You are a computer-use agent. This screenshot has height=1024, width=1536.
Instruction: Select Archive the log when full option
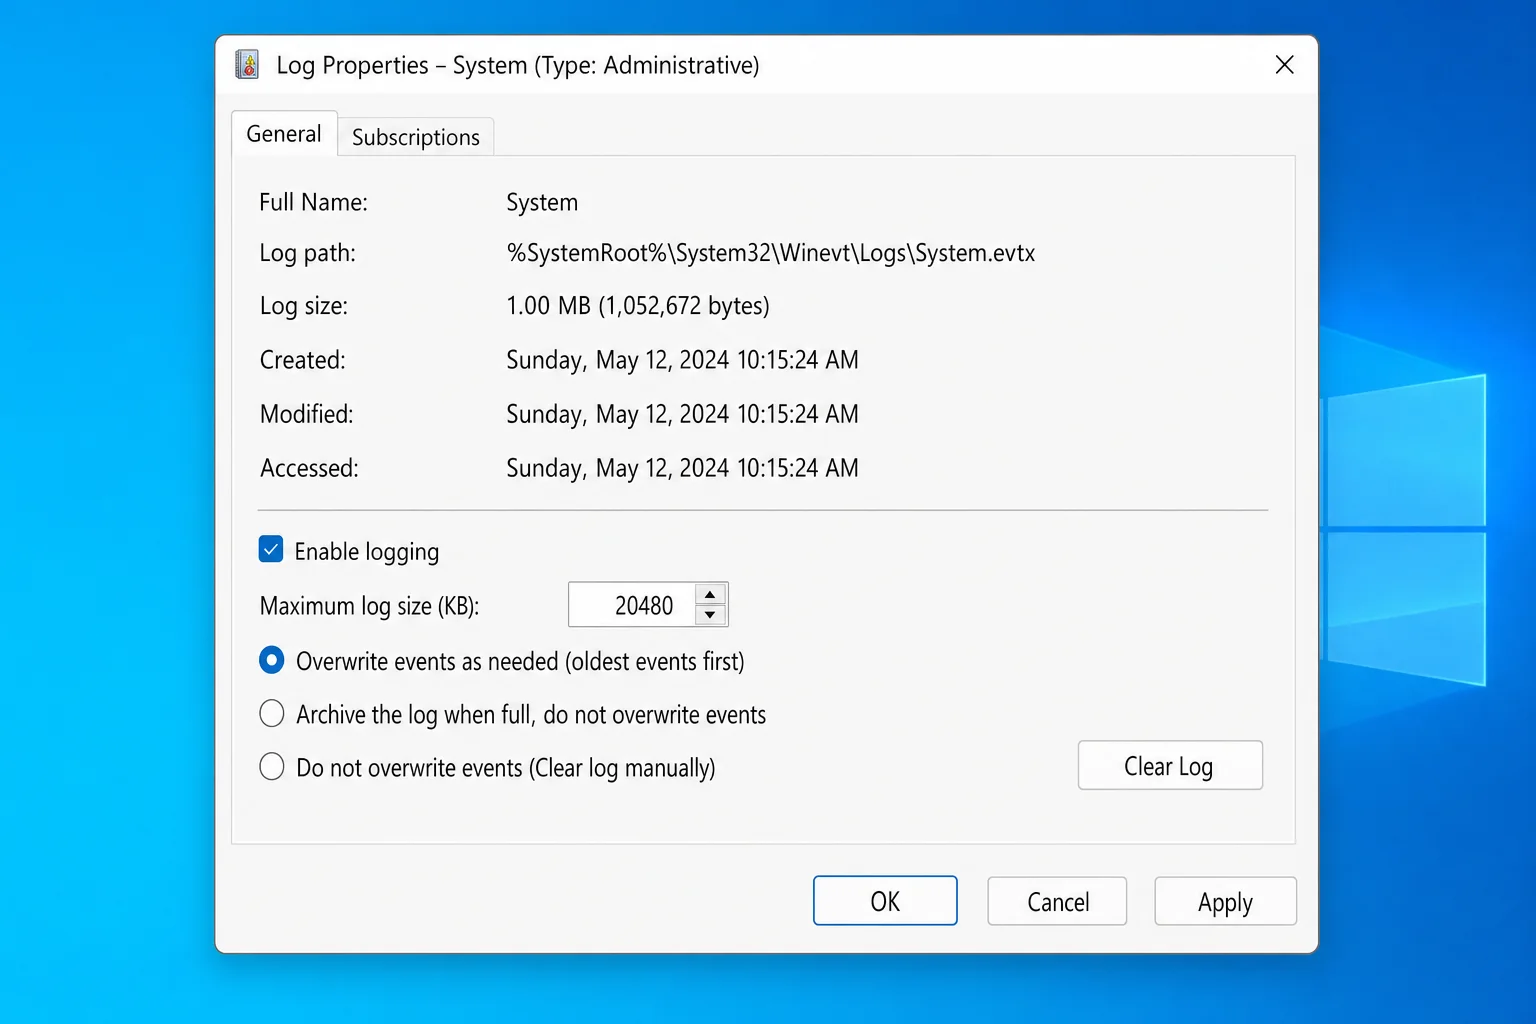[272, 713]
